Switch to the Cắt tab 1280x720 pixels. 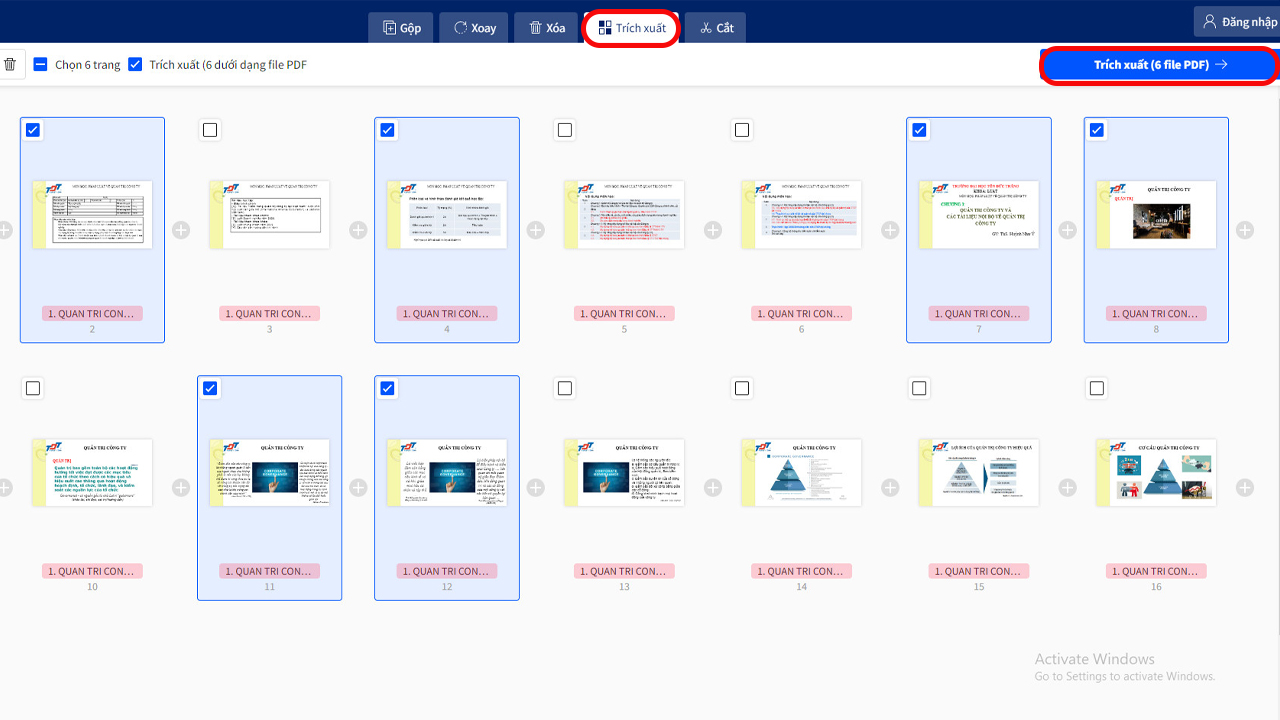tap(715, 27)
